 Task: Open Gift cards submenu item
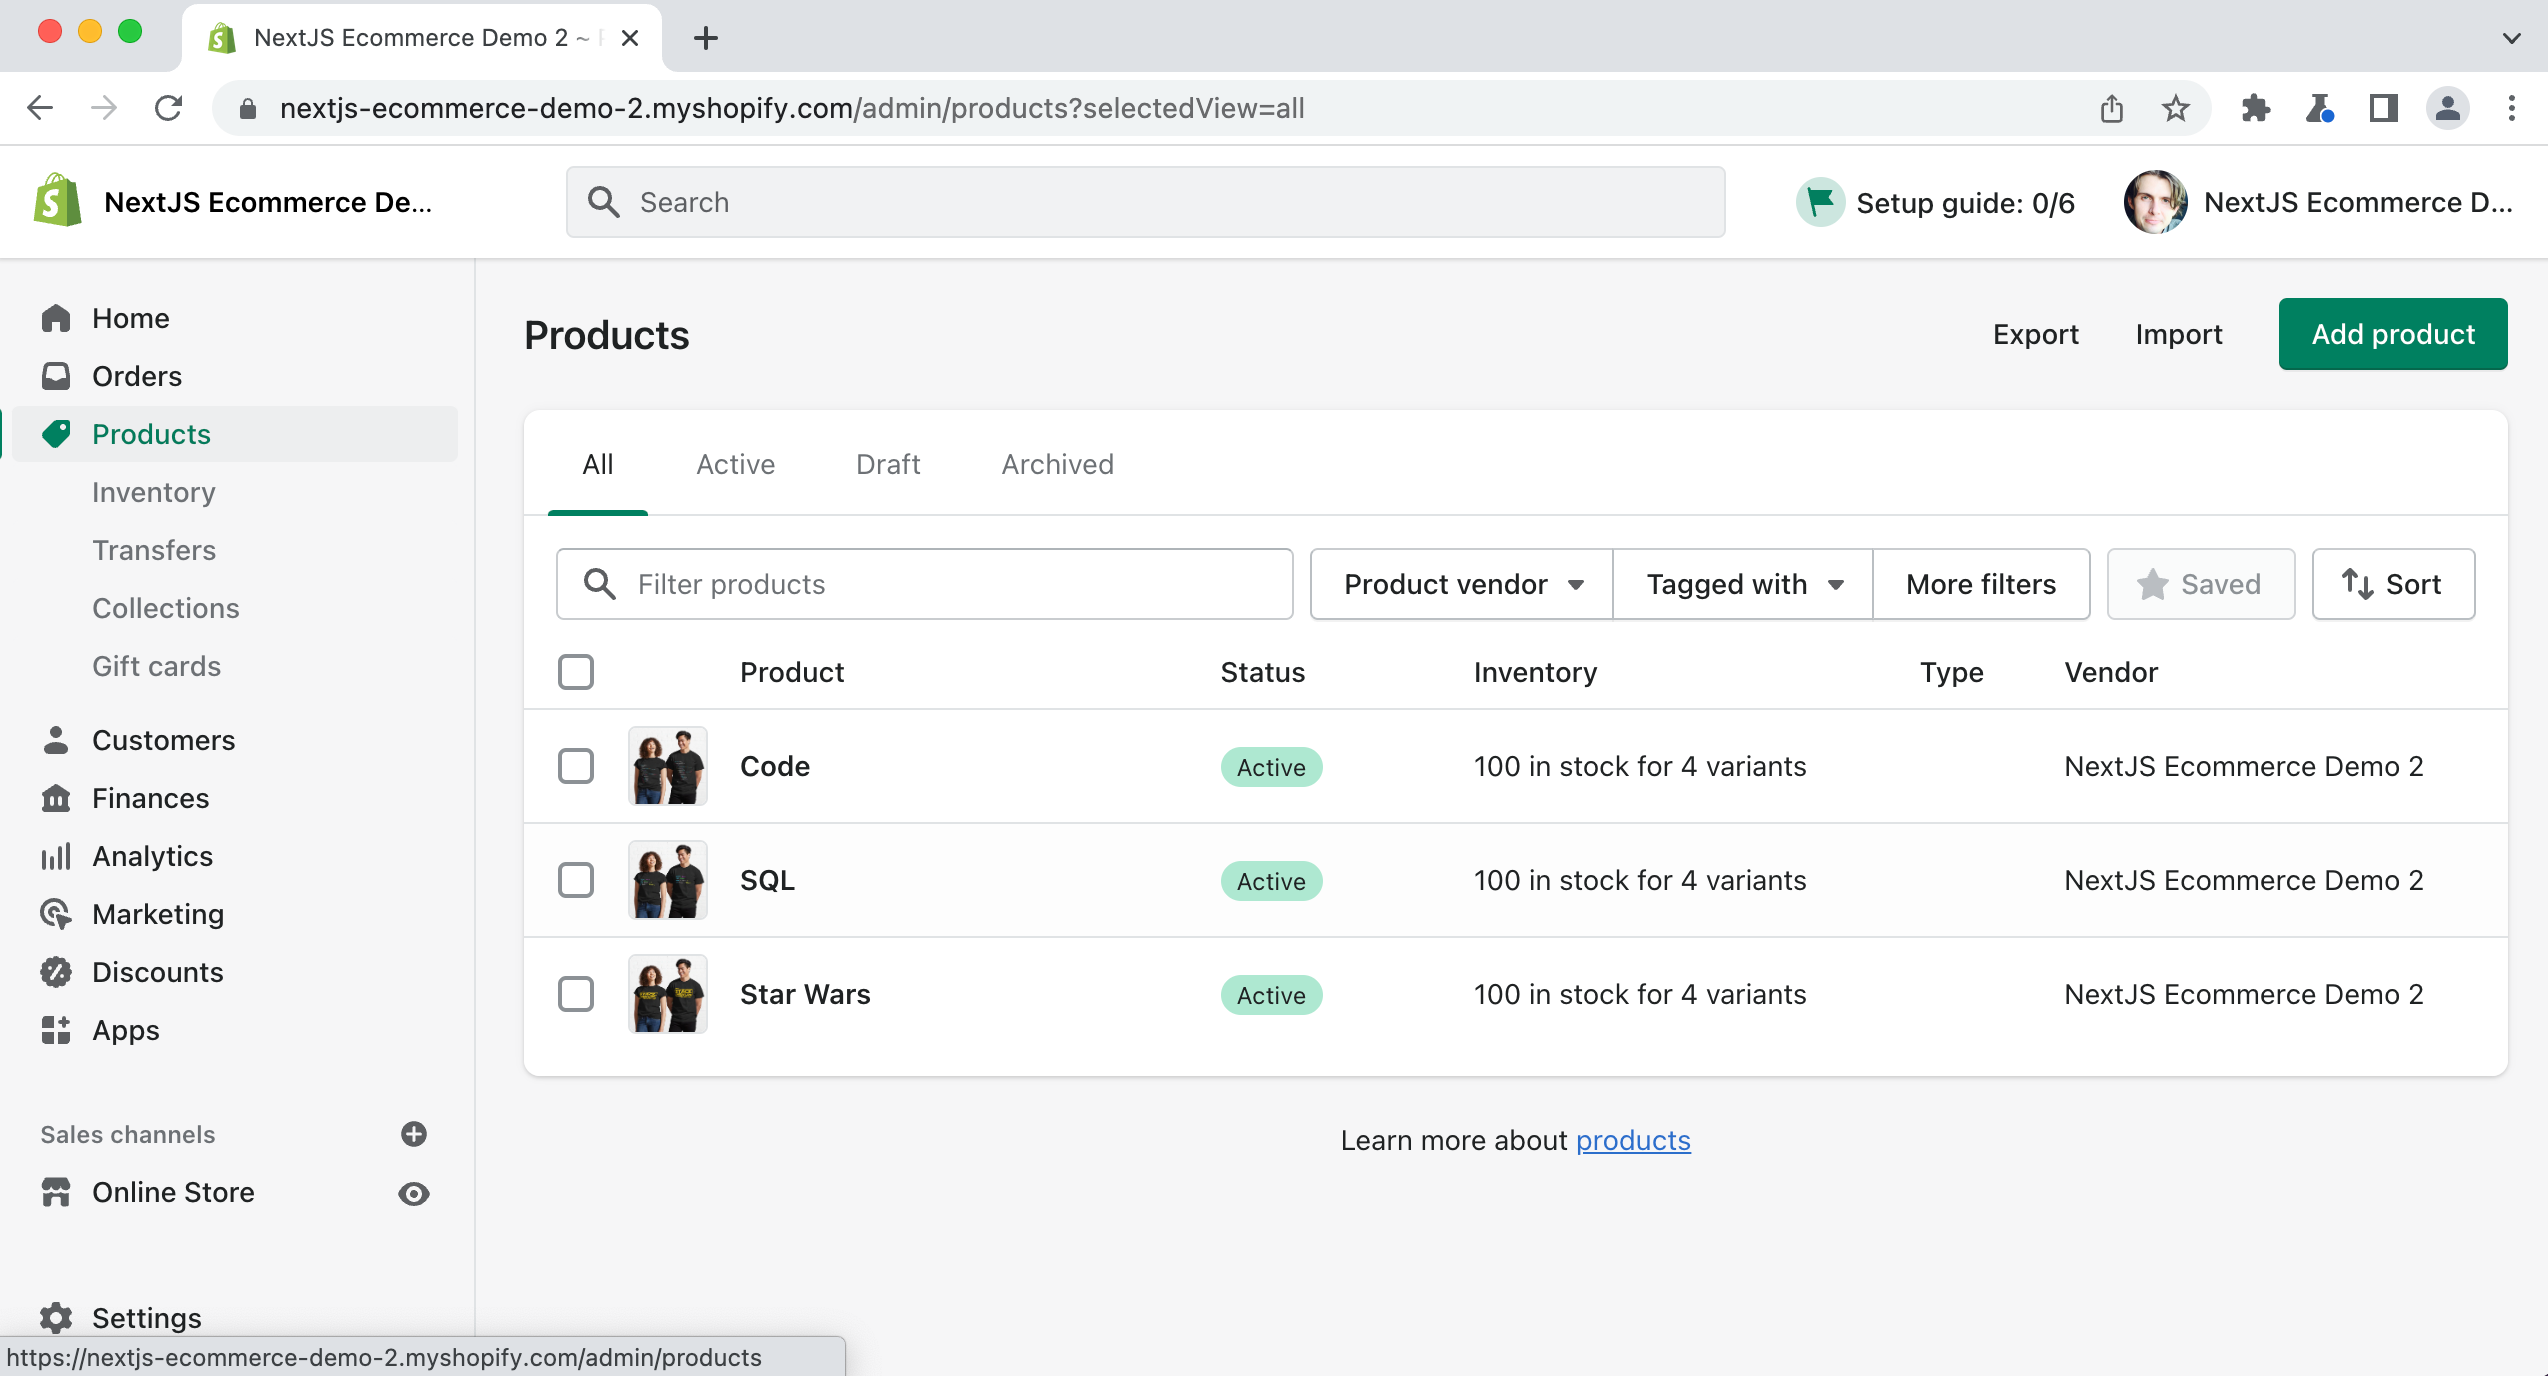[156, 666]
